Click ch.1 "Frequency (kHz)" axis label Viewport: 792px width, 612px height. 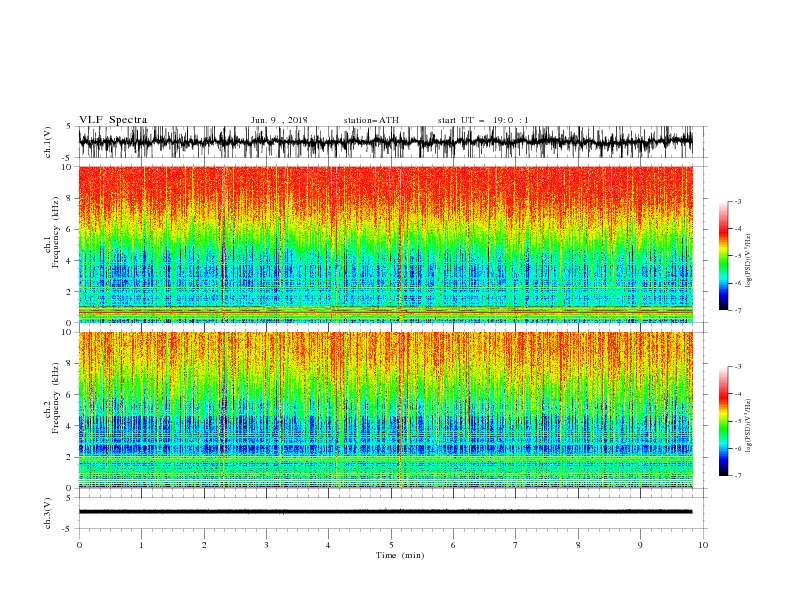click(x=56, y=232)
